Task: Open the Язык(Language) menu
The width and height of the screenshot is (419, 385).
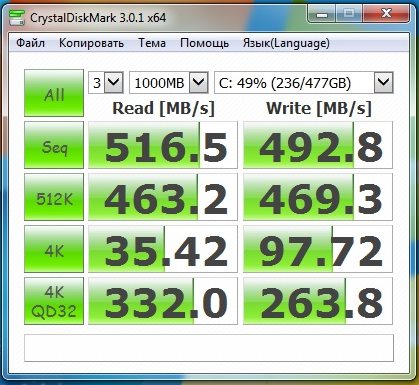Action: pyautogui.click(x=286, y=43)
